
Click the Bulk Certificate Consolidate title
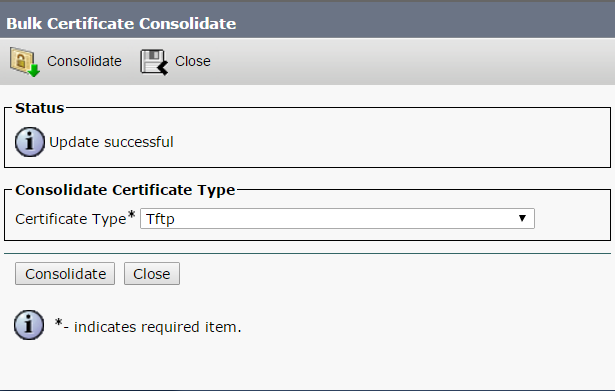pyautogui.click(x=121, y=24)
